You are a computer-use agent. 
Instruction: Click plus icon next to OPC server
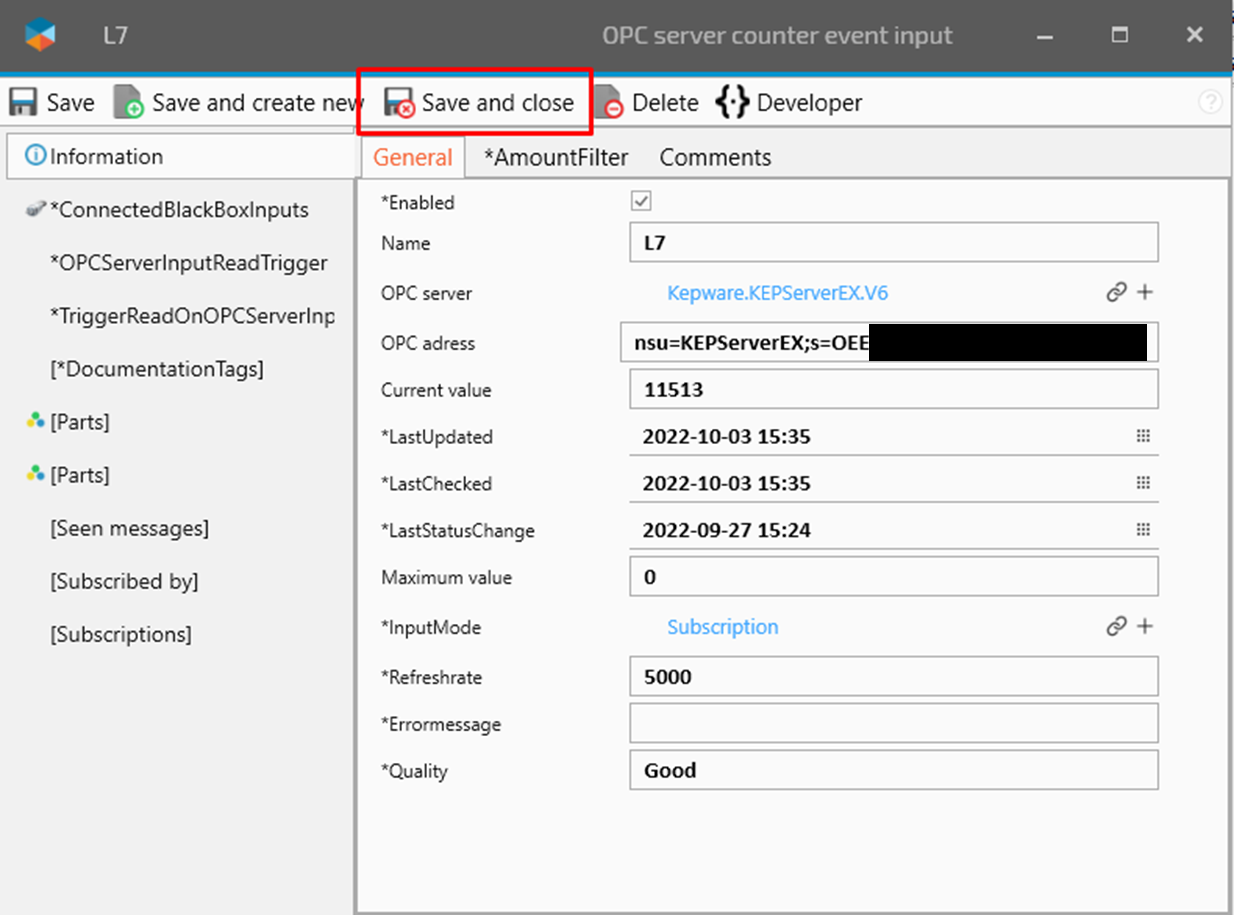(x=1145, y=293)
